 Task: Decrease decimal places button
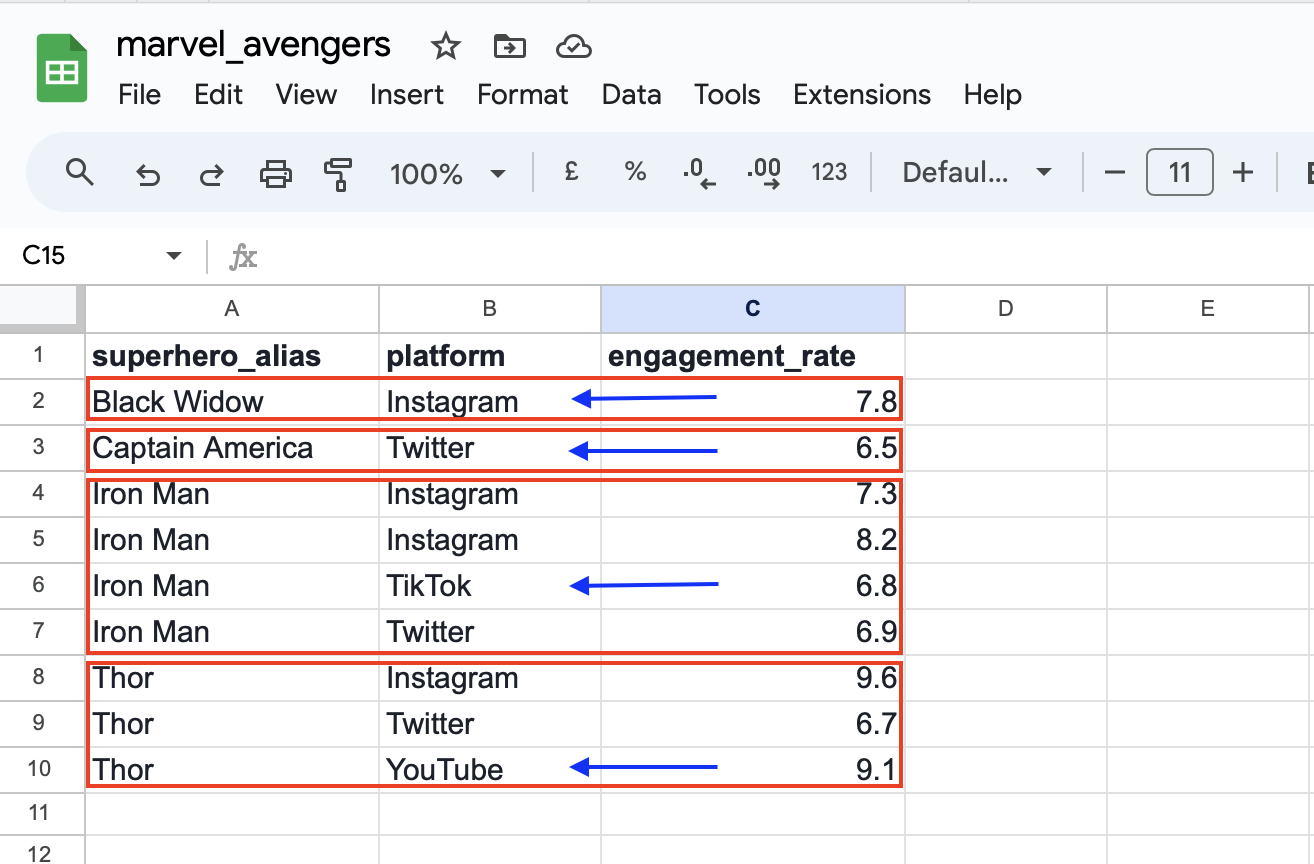click(699, 173)
